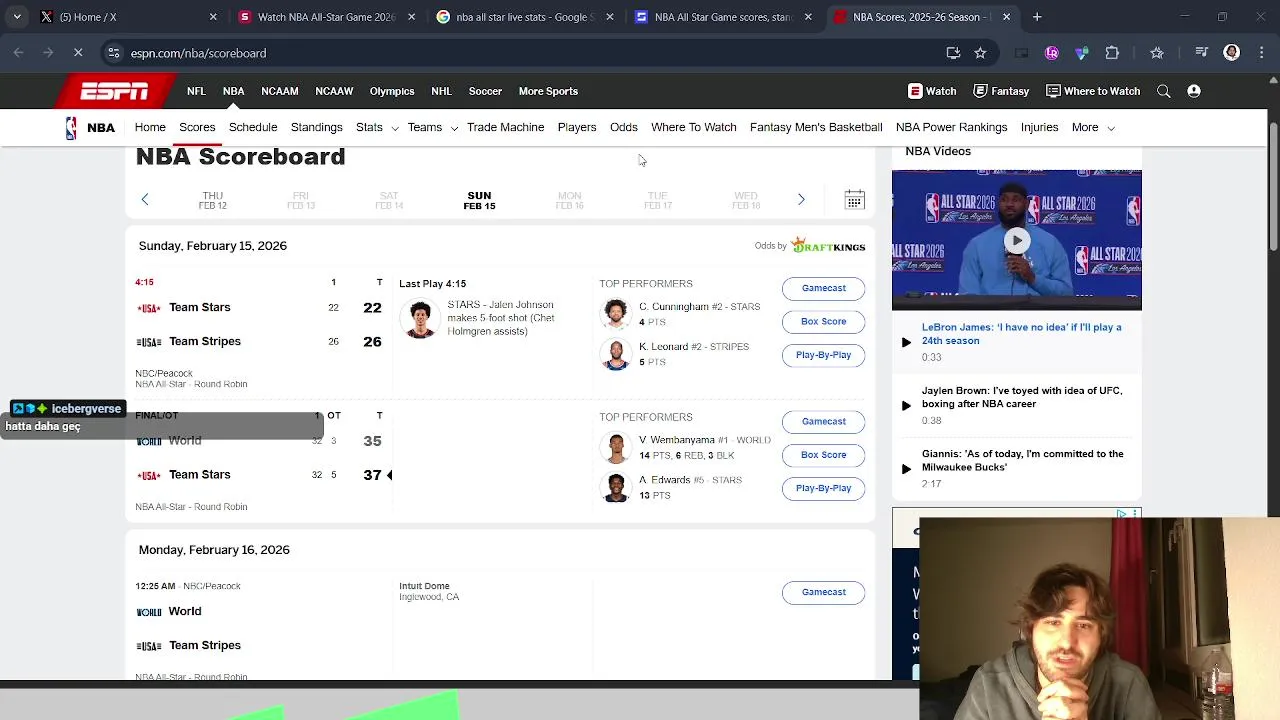Open all bookmarks star icon in toolbar
Viewport: 1280px width, 720px height.
1157,53
